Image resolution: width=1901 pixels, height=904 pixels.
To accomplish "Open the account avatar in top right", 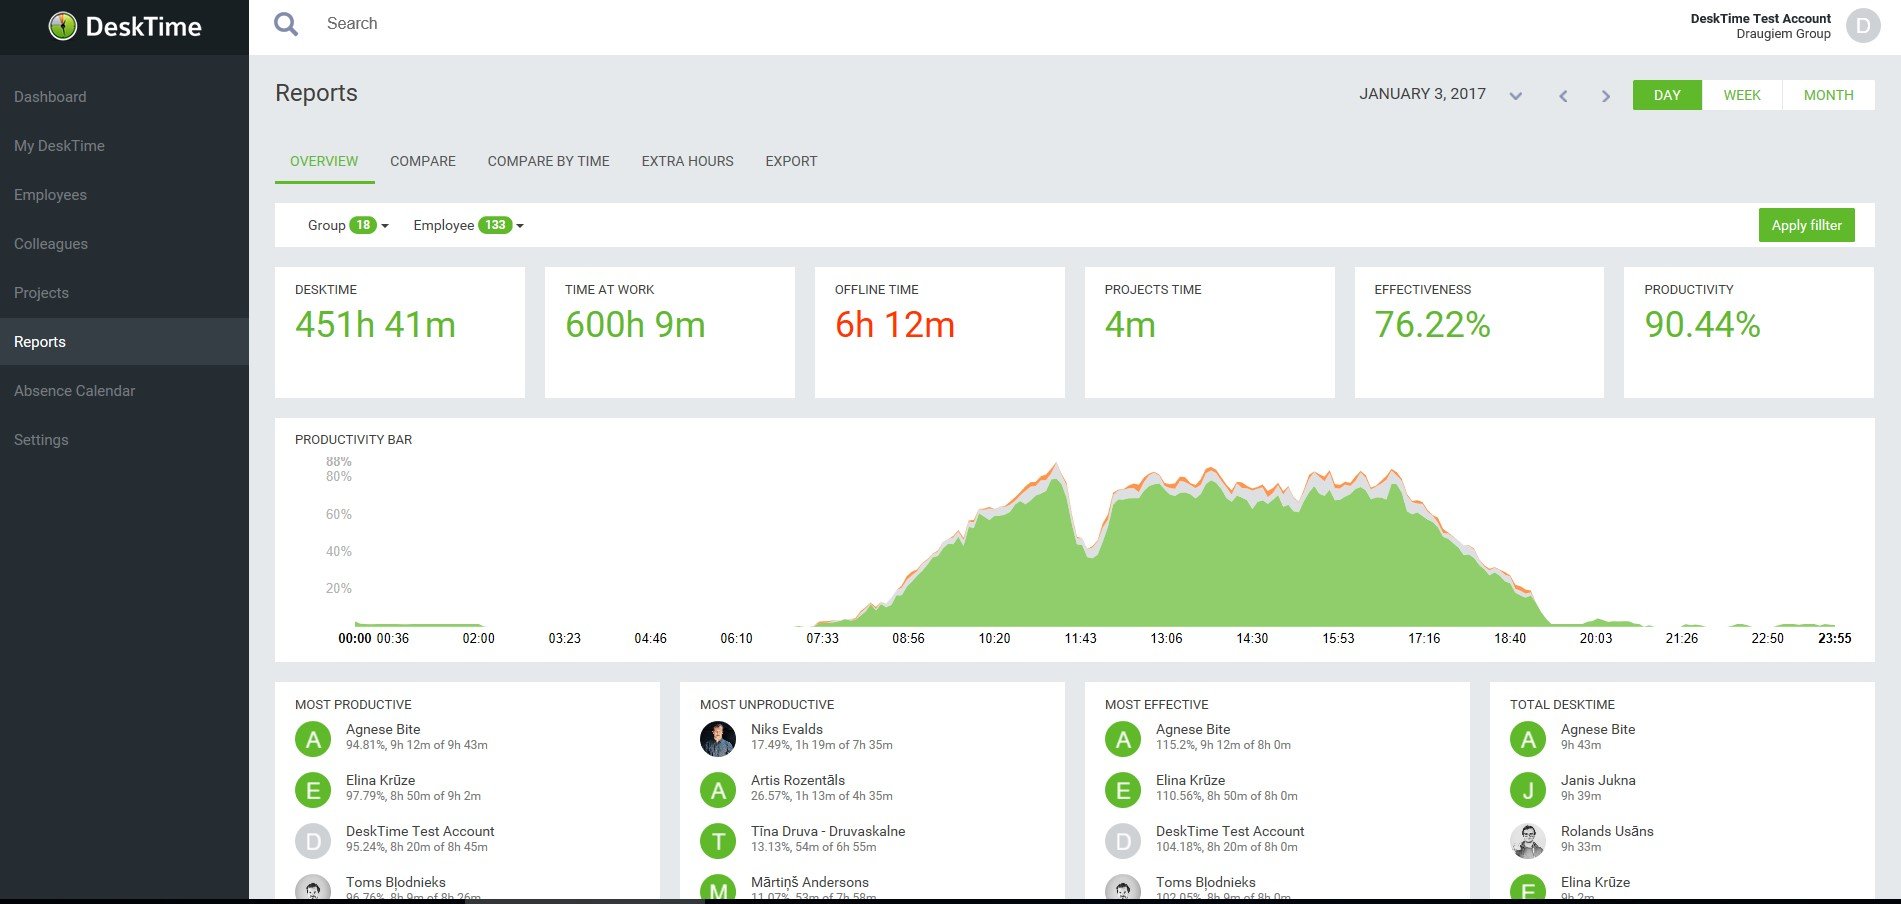I will click(1862, 26).
